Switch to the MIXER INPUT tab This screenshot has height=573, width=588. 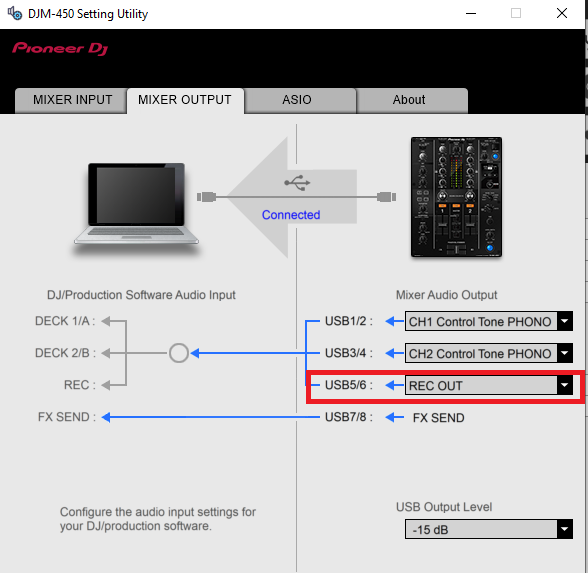point(71,100)
